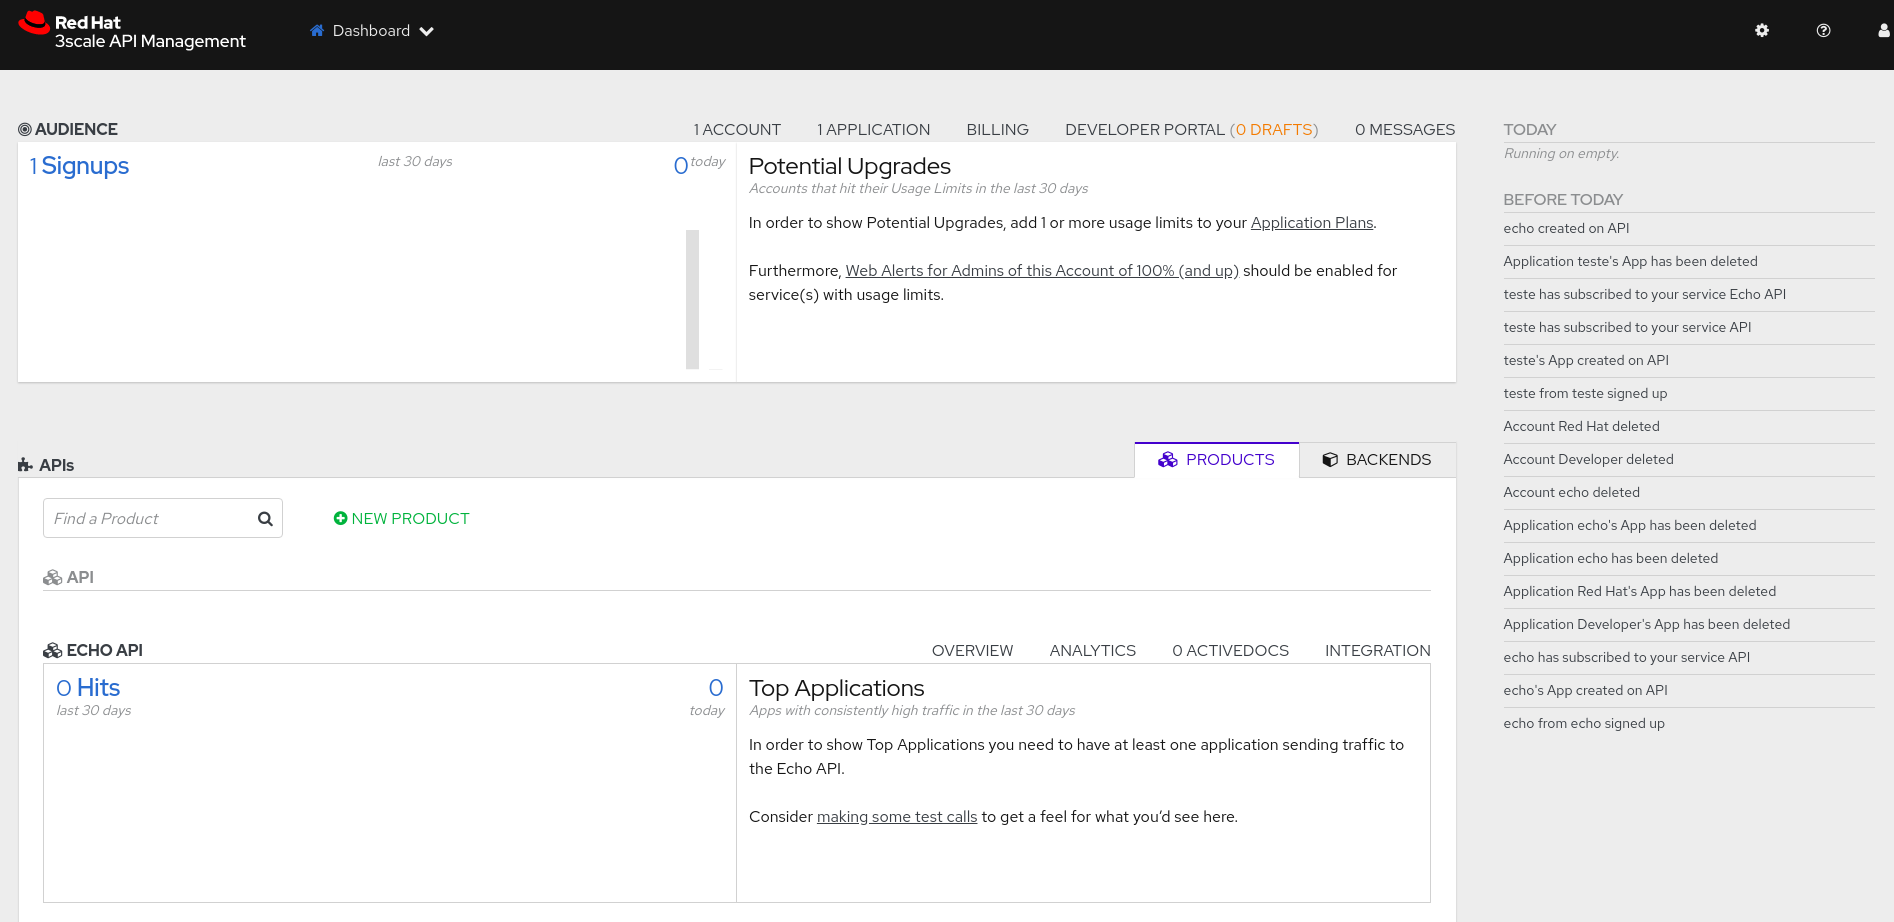
Task: Select 'Account Red Hat deleted' entry
Action: click(1581, 427)
